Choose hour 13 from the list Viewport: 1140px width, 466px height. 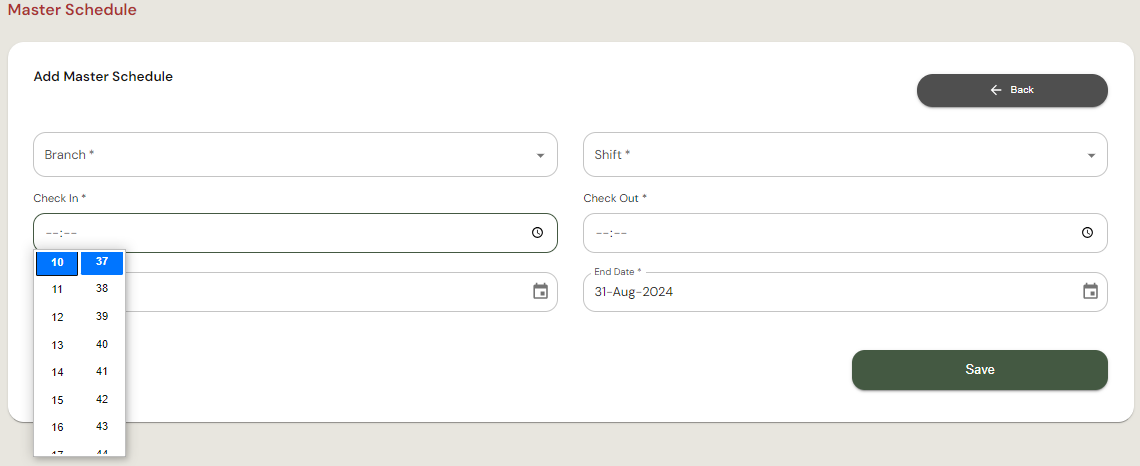coord(57,345)
